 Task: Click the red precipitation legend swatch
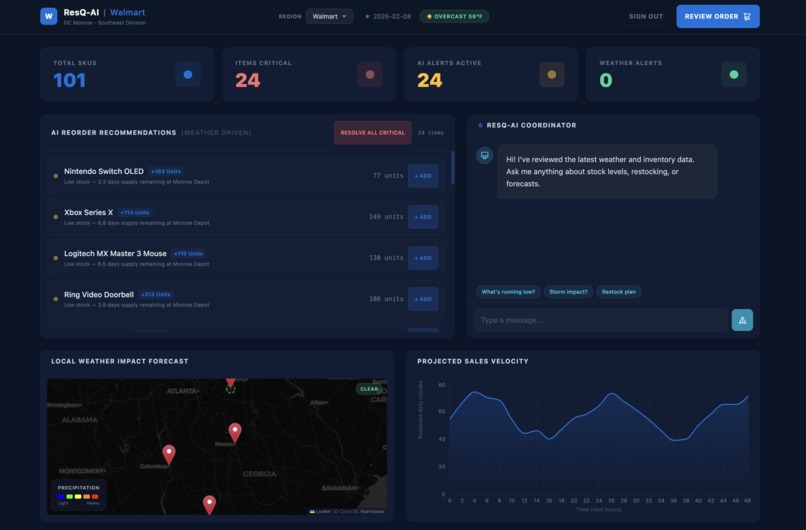(x=95, y=497)
